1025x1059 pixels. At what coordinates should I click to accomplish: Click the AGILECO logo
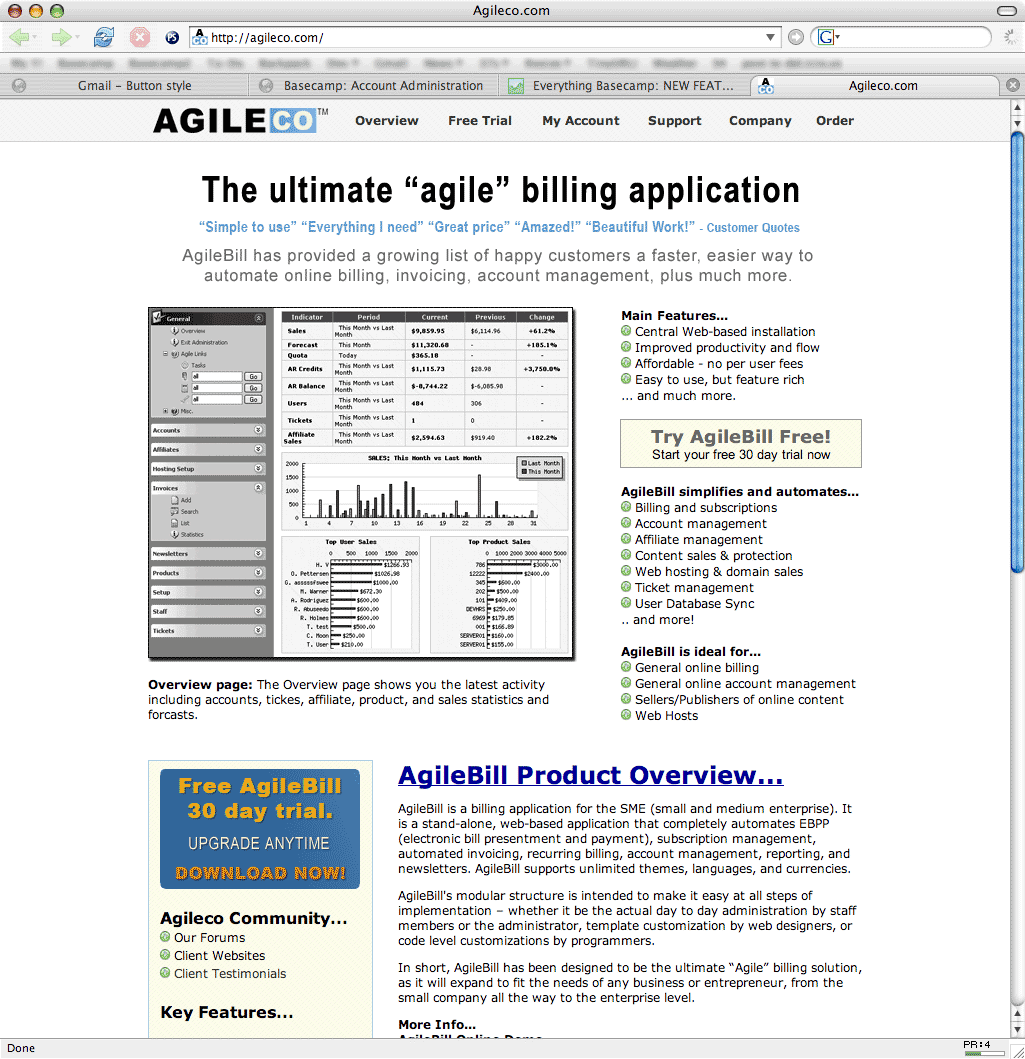point(240,120)
